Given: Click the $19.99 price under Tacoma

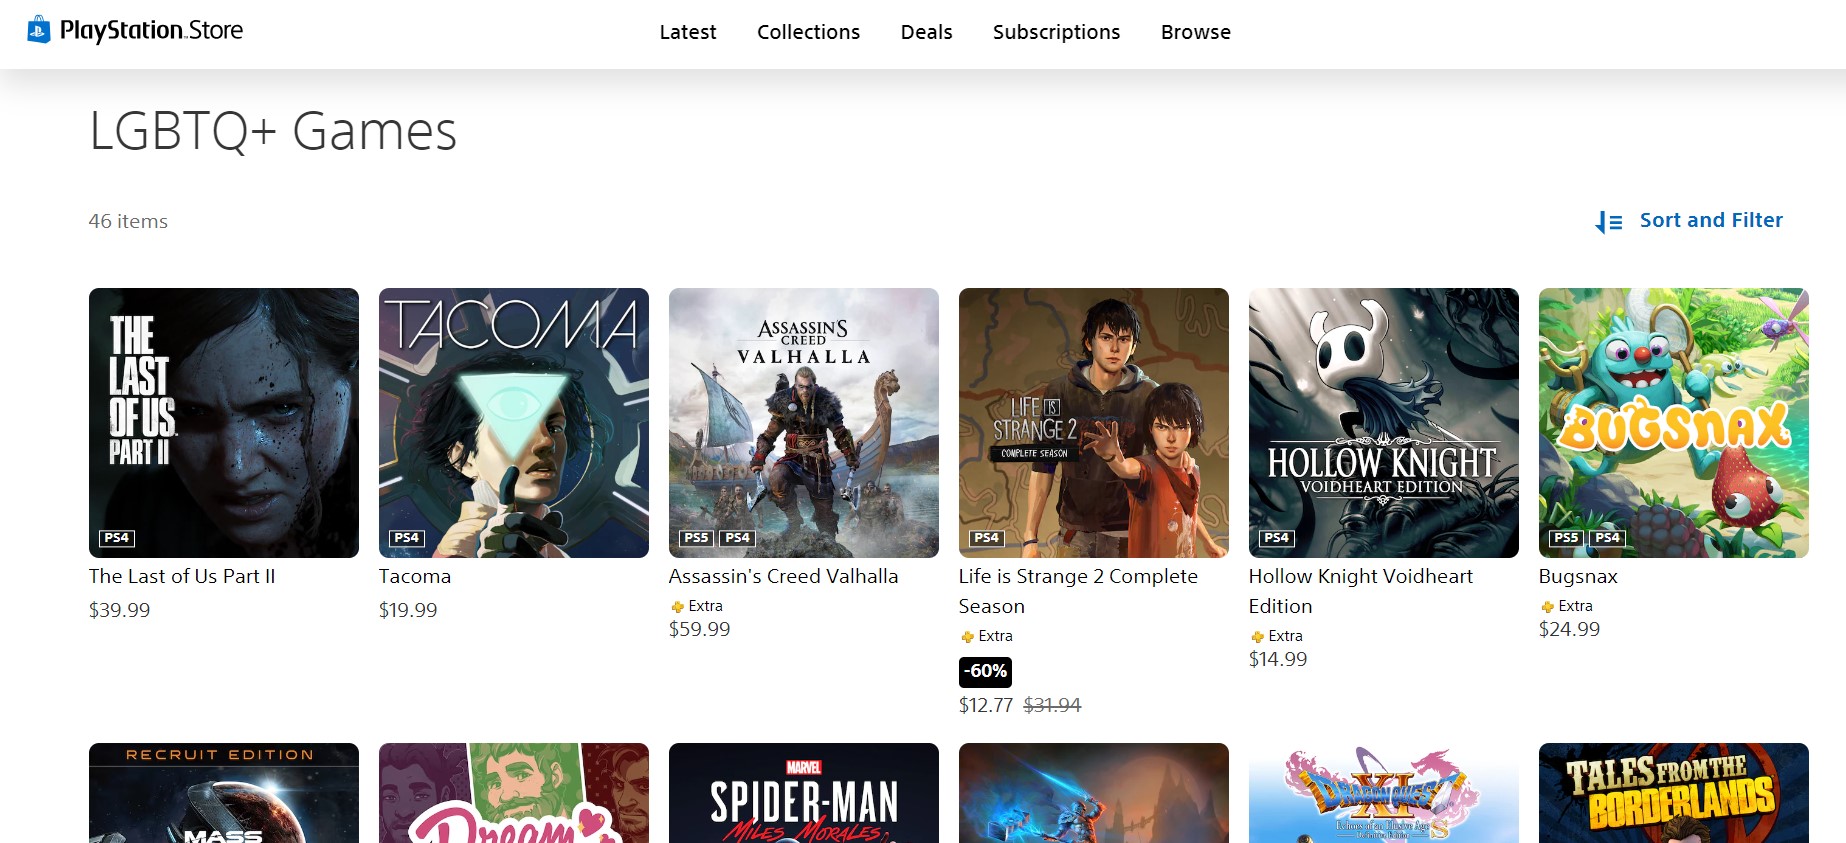Looking at the screenshot, I should (408, 610).
